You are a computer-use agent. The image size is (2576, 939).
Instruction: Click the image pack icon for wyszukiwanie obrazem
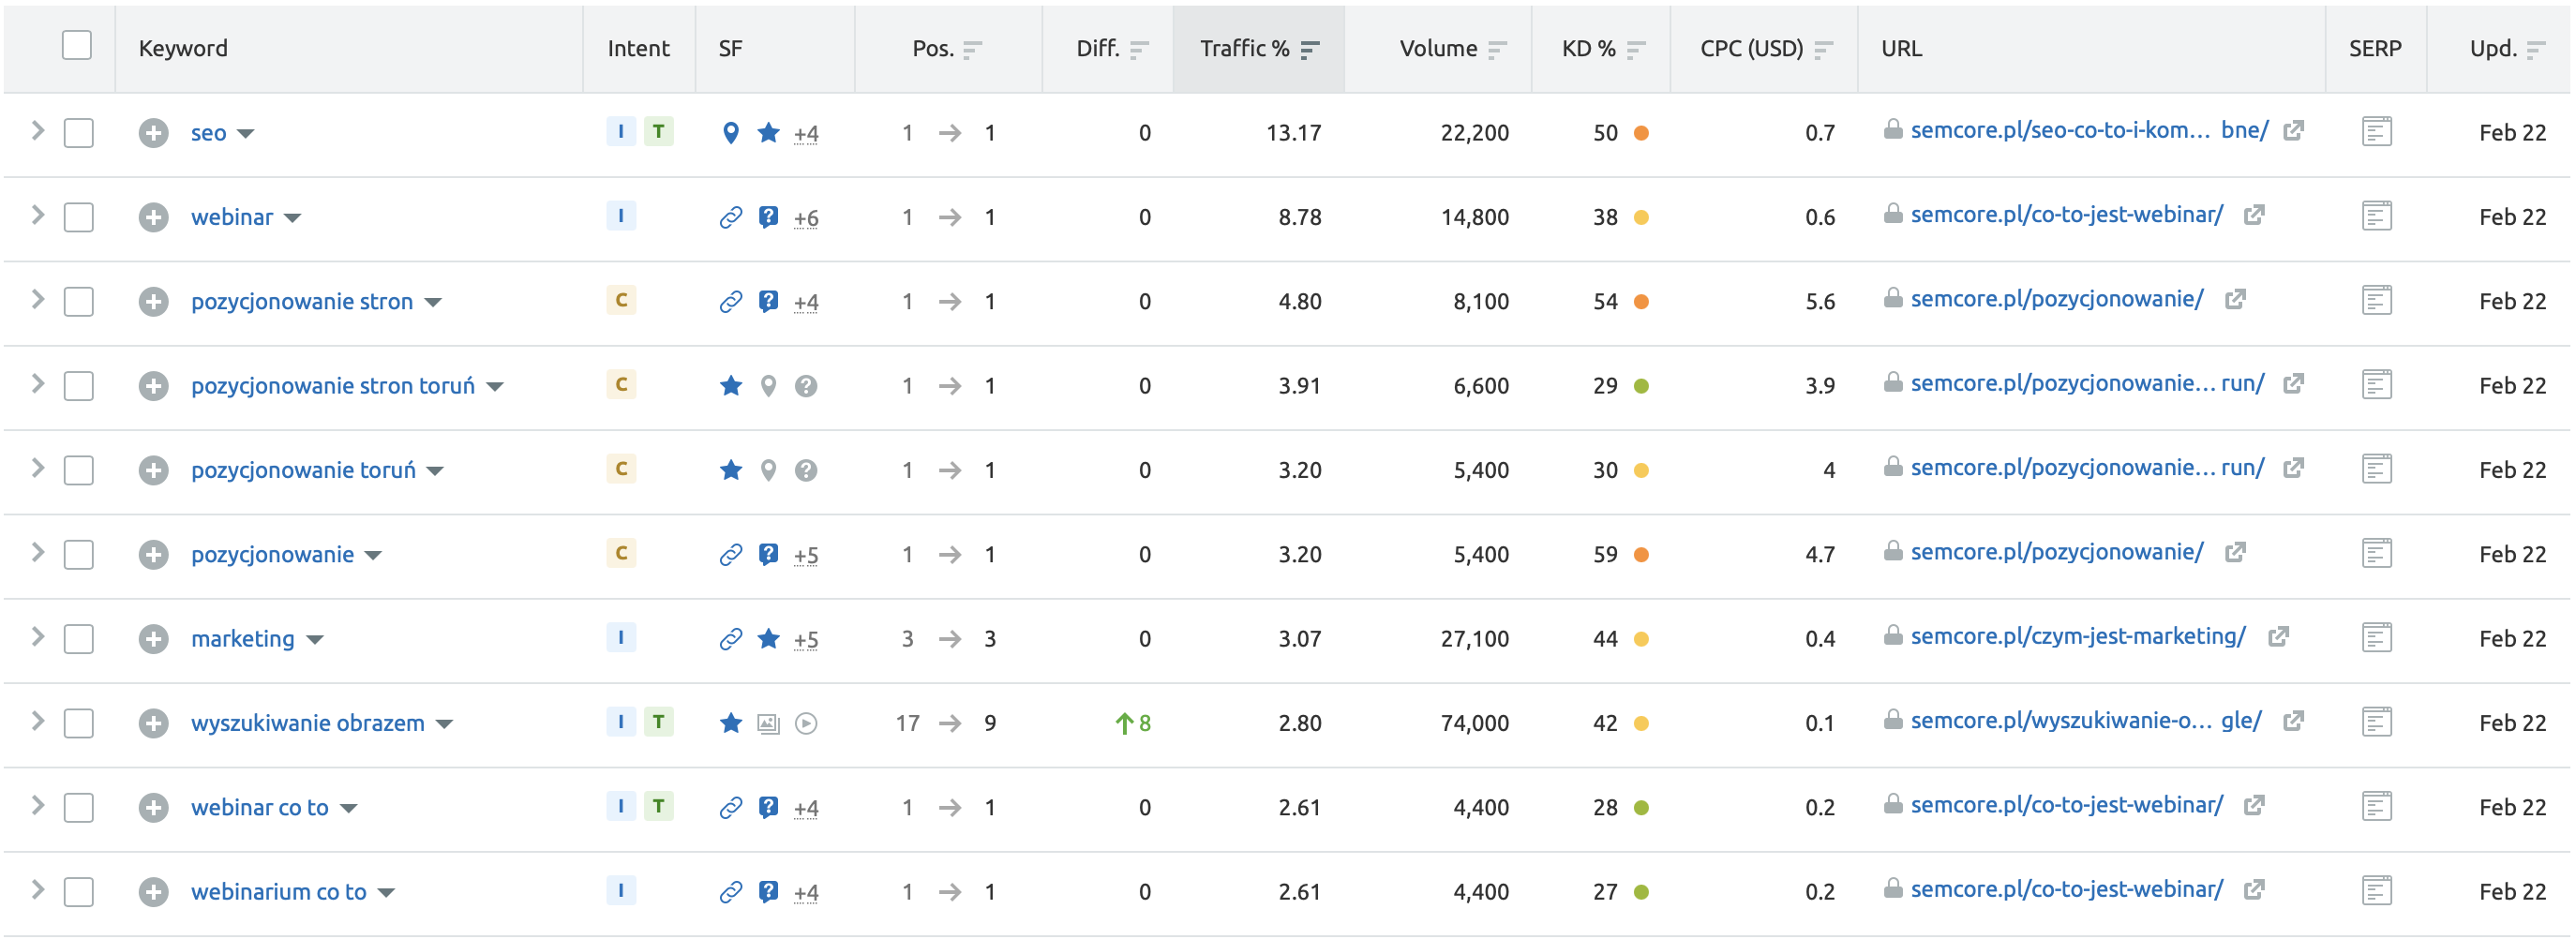point(768,723)
